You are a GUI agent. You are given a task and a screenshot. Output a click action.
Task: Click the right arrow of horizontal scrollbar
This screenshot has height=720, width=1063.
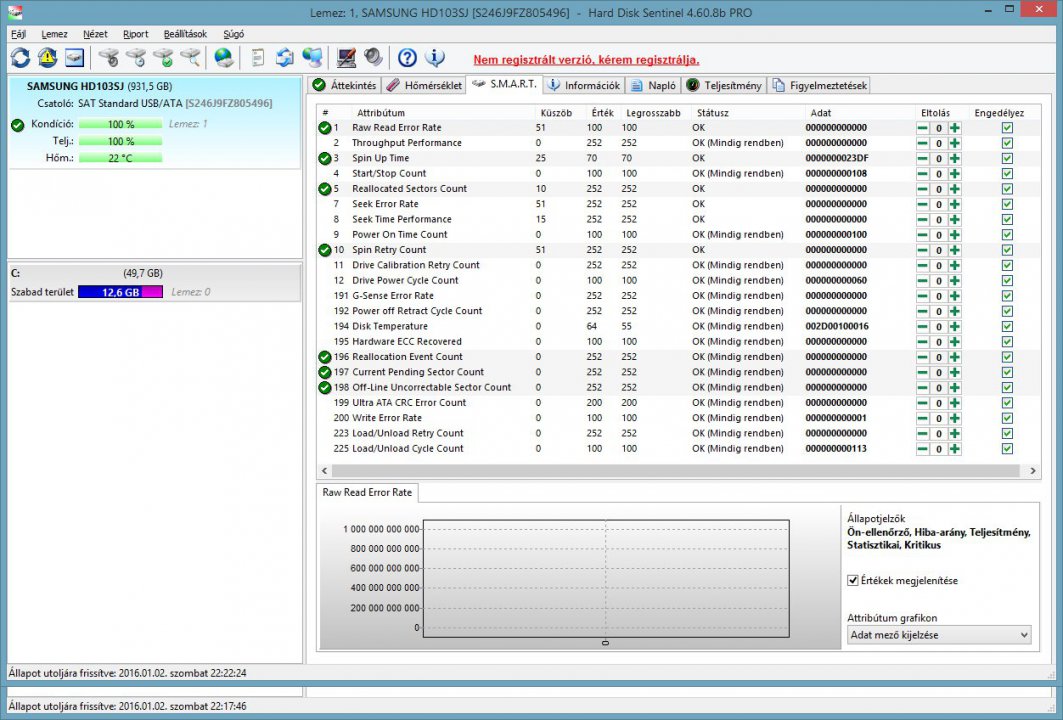click(1033, 470)
